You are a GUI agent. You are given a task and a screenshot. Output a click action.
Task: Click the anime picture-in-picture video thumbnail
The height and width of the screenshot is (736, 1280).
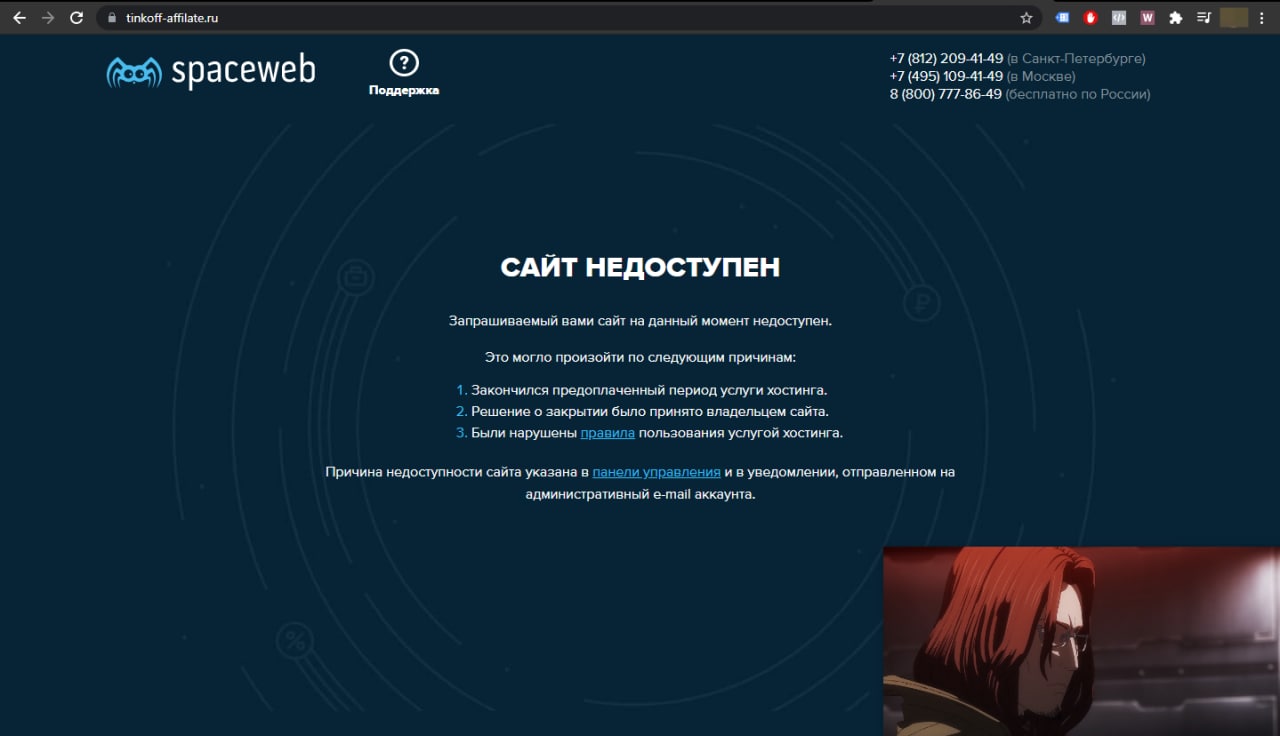pyautogui.click(x=1081, y=641)
